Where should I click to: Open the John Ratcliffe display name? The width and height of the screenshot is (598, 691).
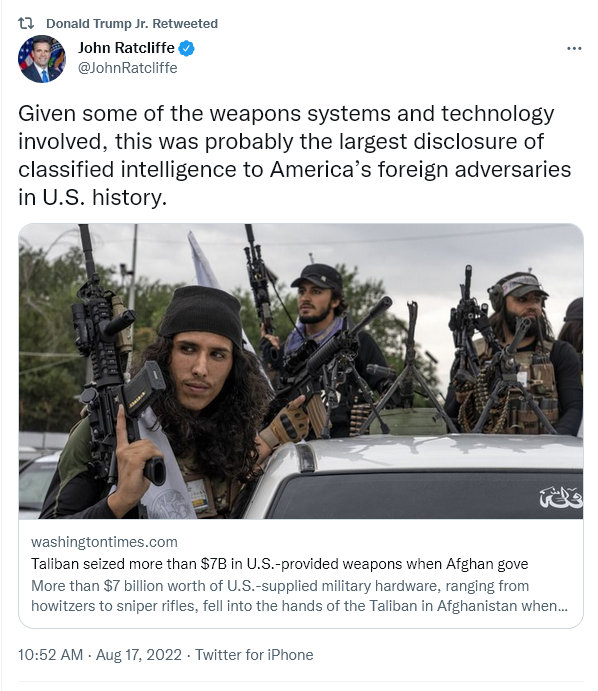(x=126, y=48)
